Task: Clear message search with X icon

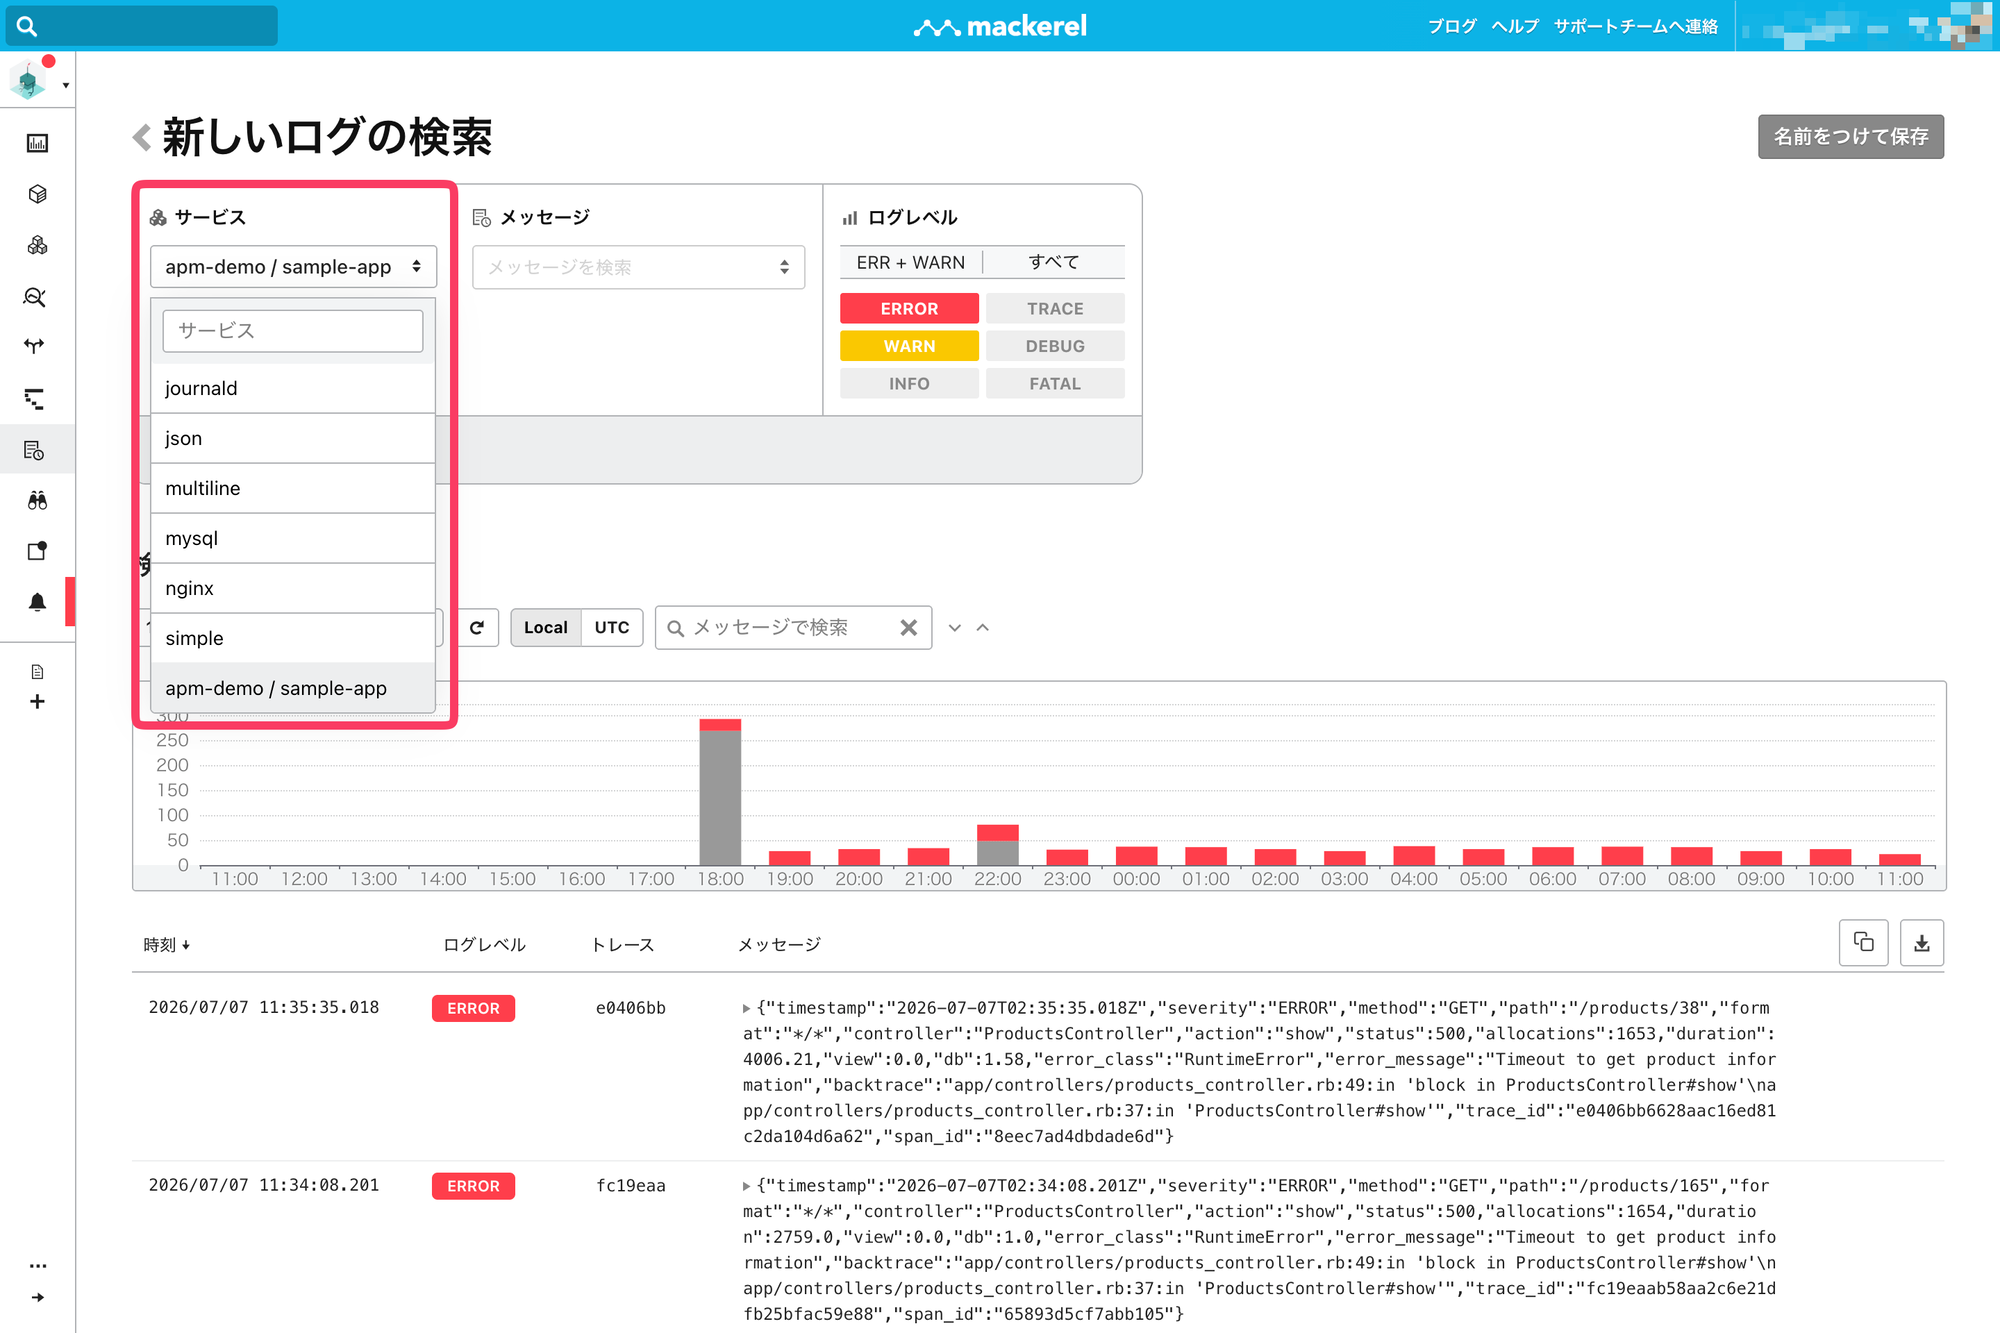Action: point(908,627)
